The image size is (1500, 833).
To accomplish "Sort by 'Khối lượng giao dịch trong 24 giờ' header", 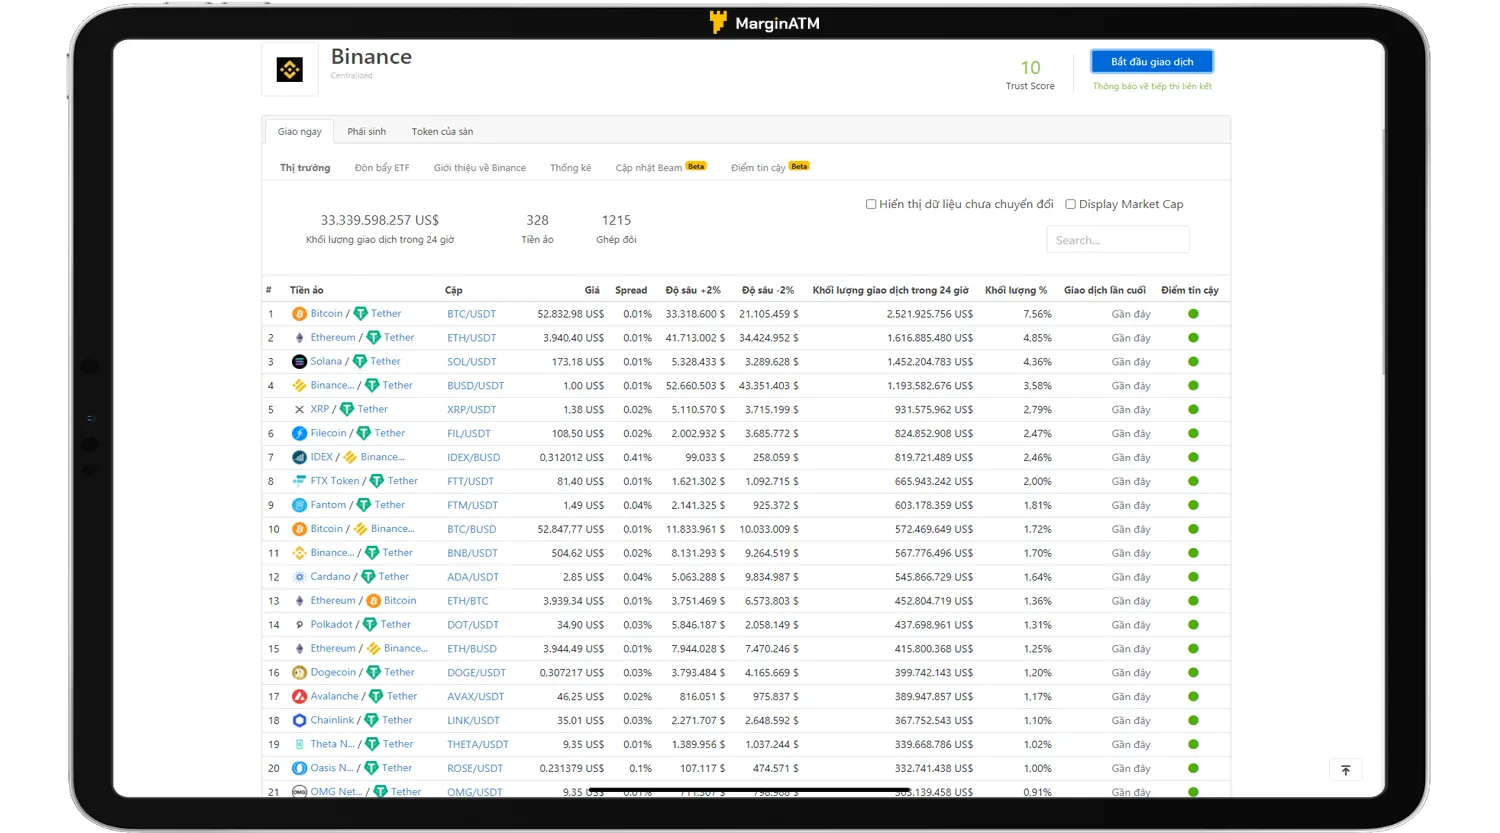I will pos(890,290).
